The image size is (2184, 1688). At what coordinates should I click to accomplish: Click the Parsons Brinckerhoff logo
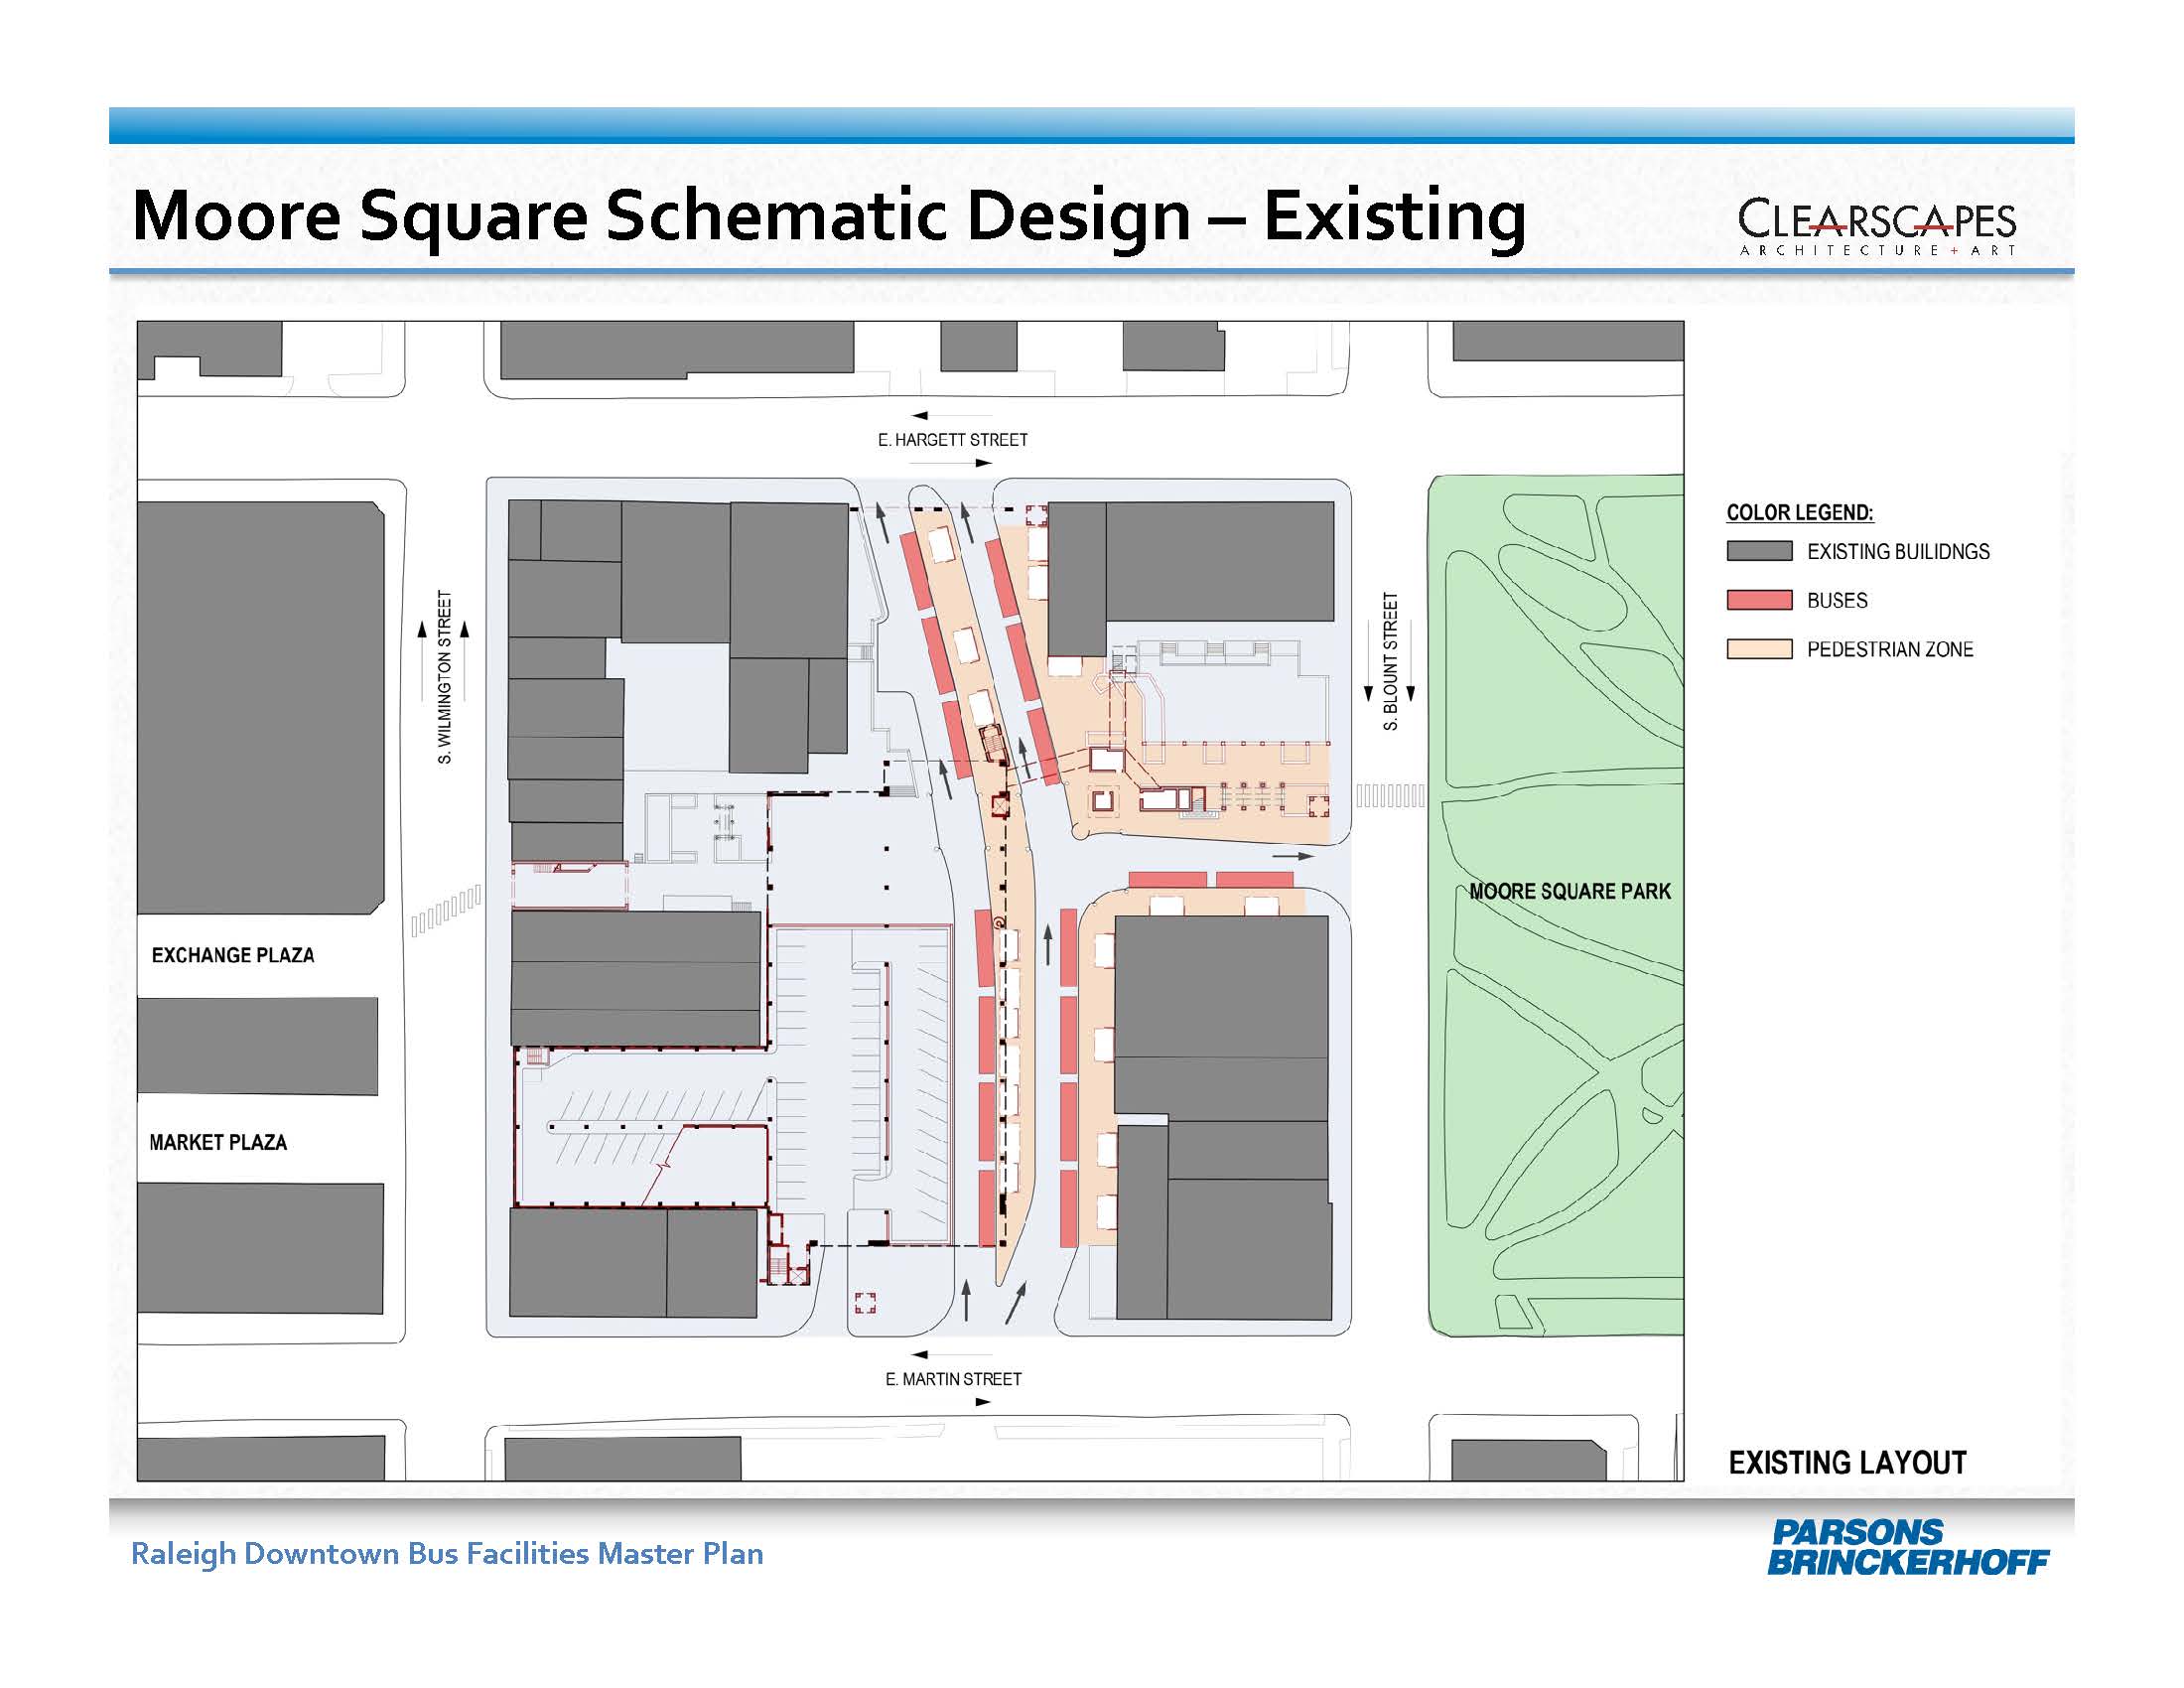(1907, 1547)
